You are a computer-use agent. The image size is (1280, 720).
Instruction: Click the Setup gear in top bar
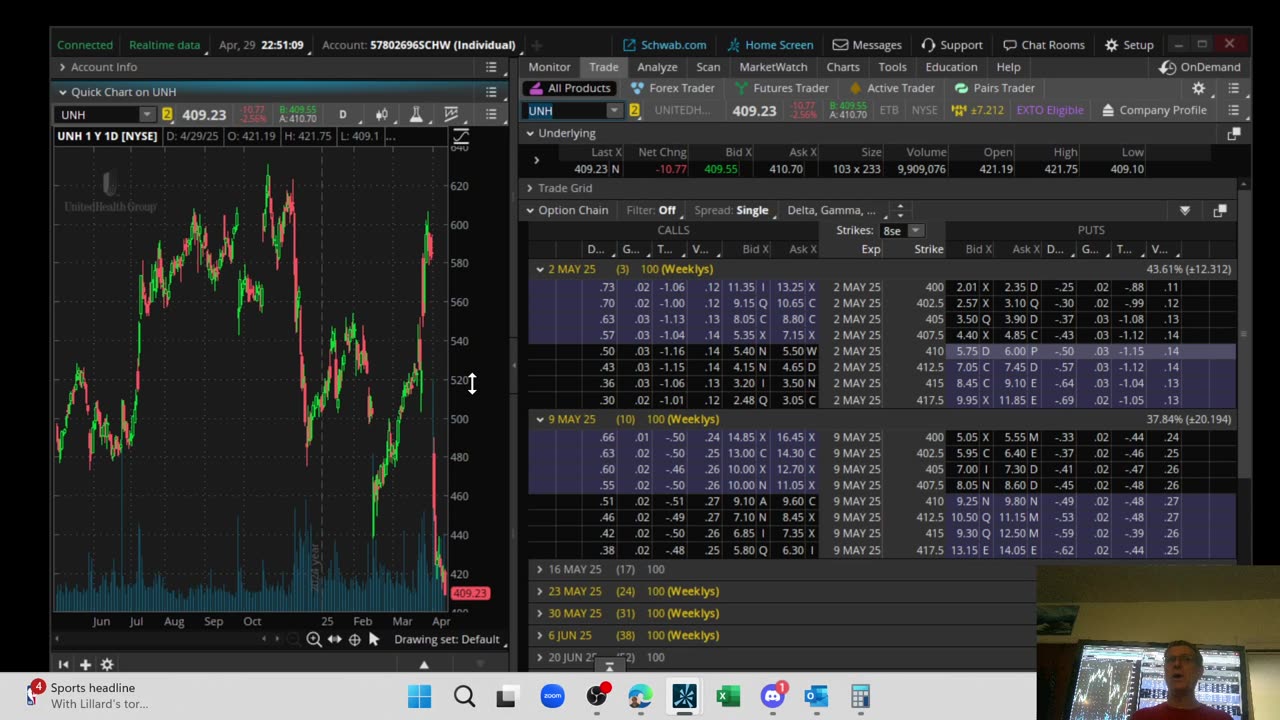coord(1129,45)
